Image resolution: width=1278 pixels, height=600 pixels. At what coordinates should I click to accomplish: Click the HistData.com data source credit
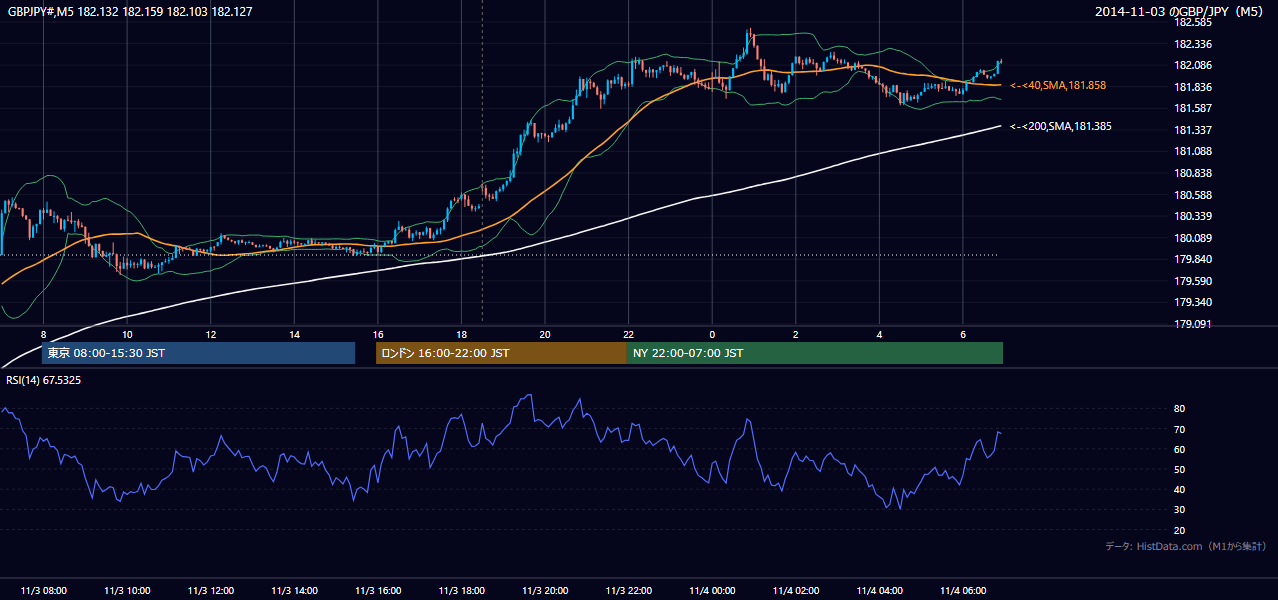(1186, 546)
